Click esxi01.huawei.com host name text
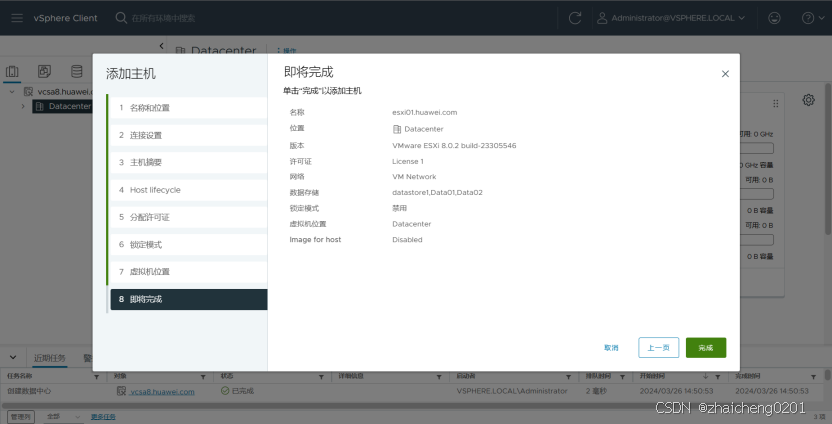Image resolution: width=832 pixels, height=424 pixels. coord(424,113)
